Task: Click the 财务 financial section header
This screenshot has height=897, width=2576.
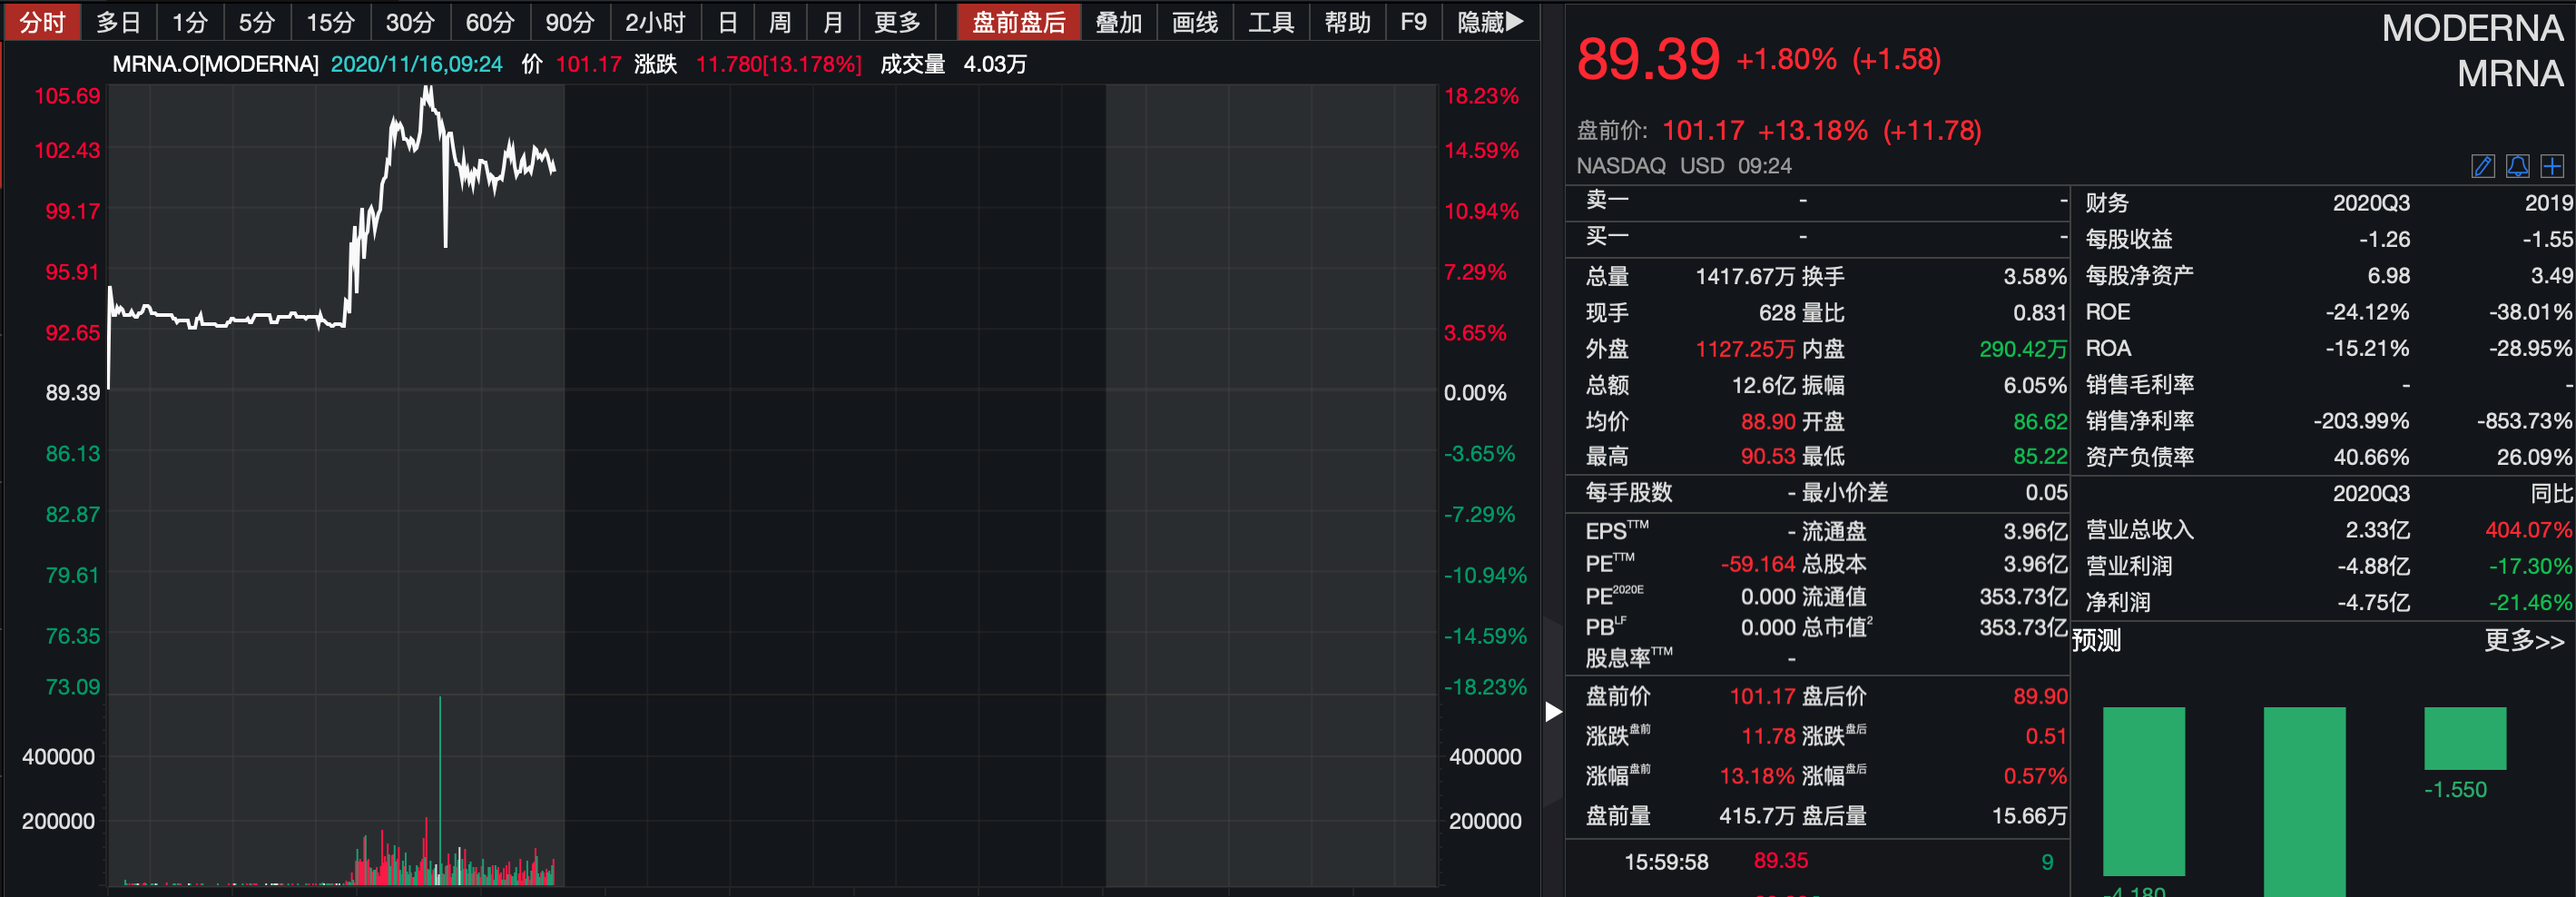Action: pyautogui.click(x=2107, y=203)
